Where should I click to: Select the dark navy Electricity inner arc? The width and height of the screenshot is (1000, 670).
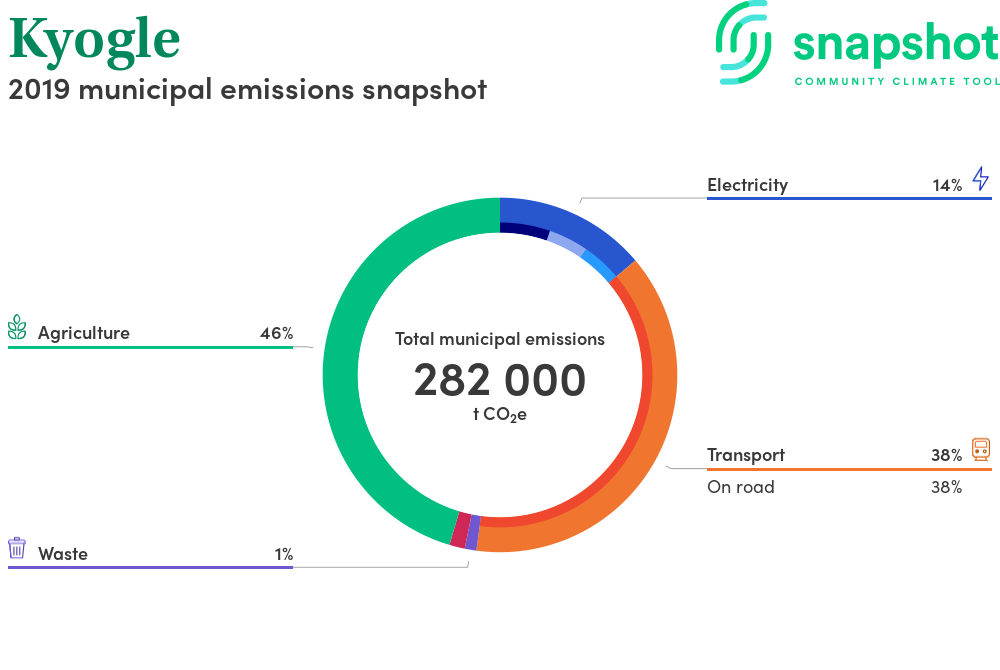(x=524, y=230)
